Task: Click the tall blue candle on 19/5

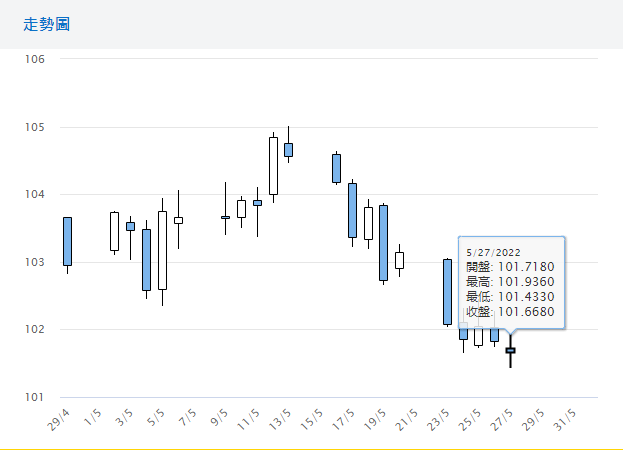Action: (383, 243)
